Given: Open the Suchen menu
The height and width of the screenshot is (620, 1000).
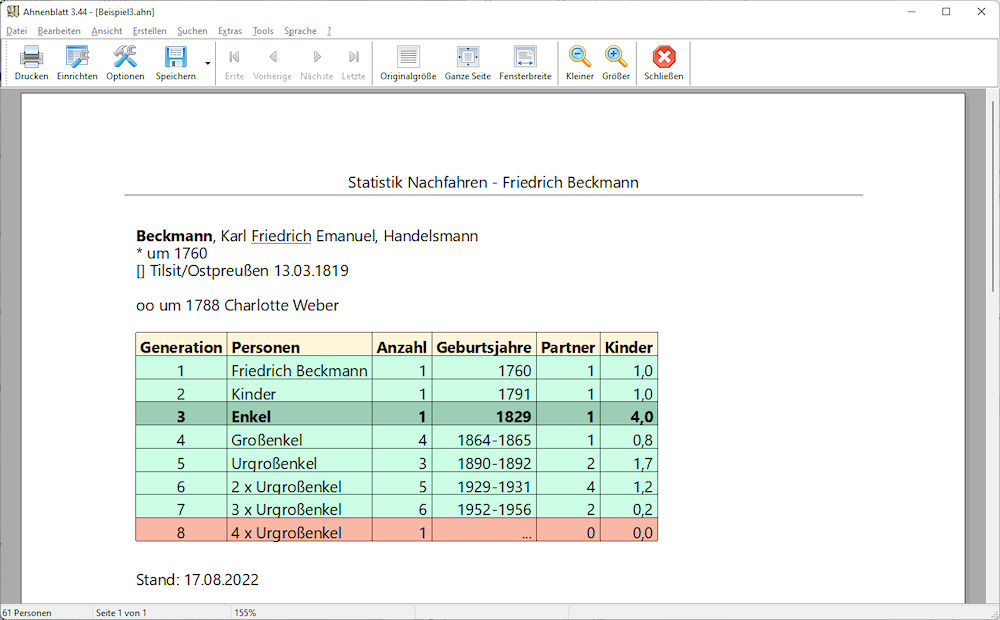Looking at the screenshot, I should (x=192, y=31).
